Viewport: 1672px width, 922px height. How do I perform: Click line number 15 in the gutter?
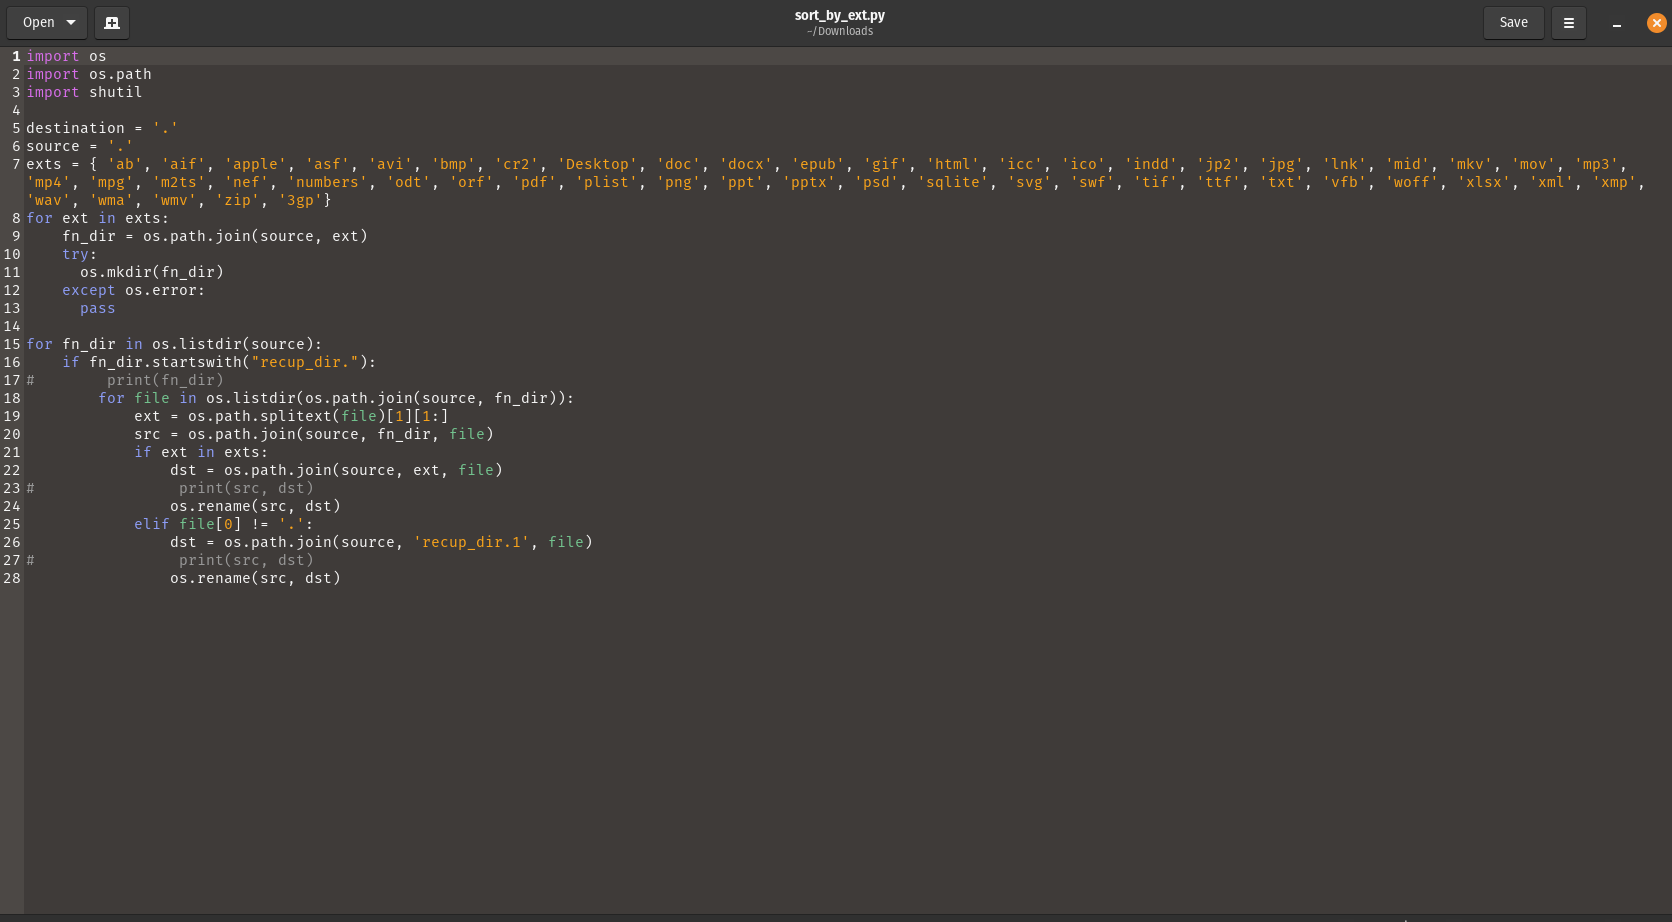(x=11, y=343)
